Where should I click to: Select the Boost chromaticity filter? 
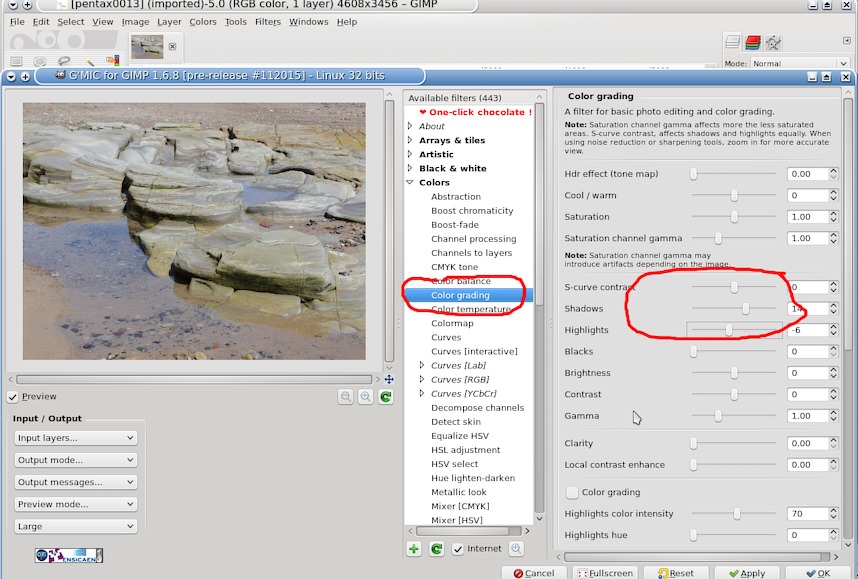(x=472, y=211)
